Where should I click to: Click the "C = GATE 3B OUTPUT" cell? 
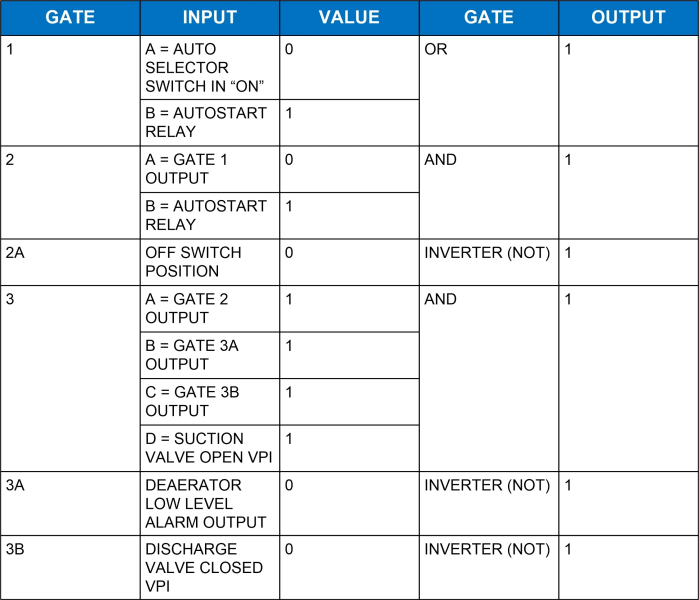pyautogui.click(x=210, y=401)
